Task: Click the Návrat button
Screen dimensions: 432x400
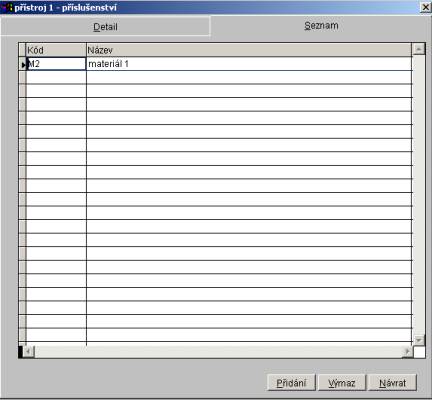Action: (393, 383)
